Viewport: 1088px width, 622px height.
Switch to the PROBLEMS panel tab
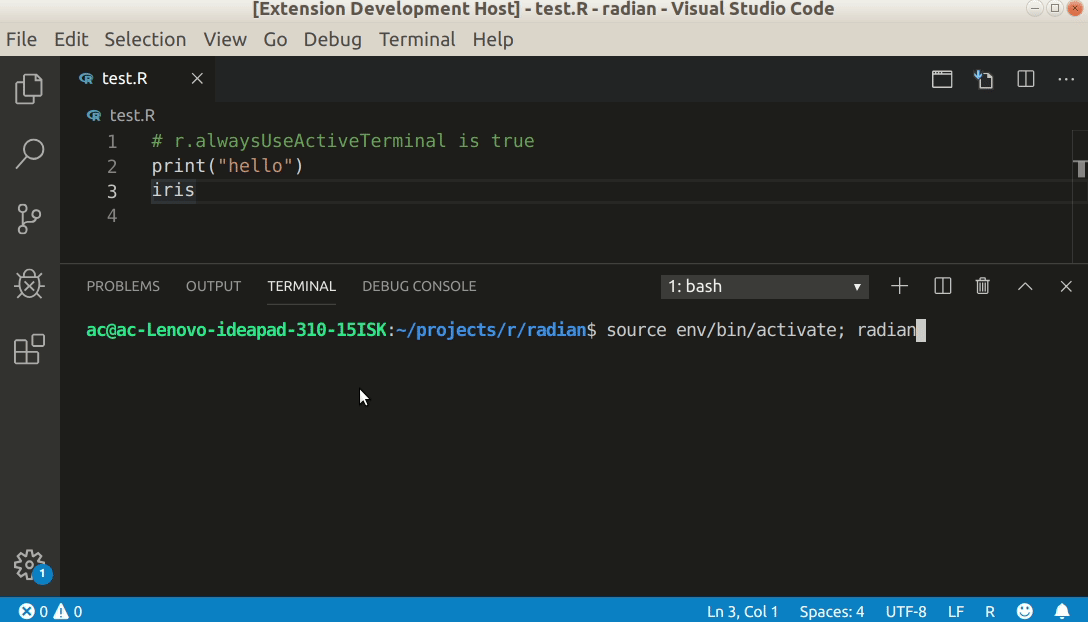coord(123,286)
